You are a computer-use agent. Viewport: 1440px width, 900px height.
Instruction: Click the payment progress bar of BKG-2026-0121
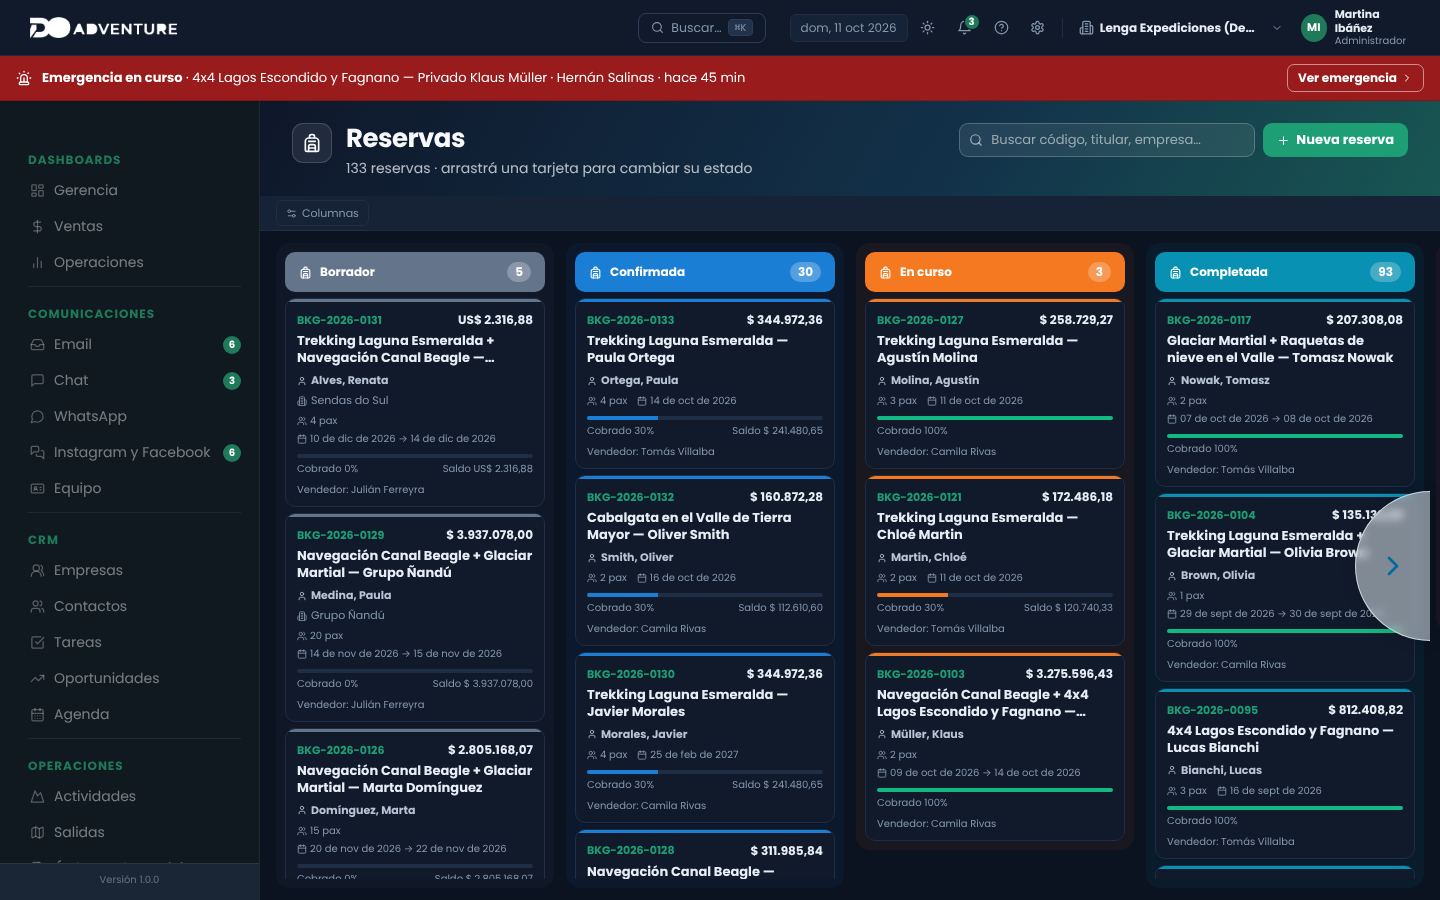coord(995,595)
